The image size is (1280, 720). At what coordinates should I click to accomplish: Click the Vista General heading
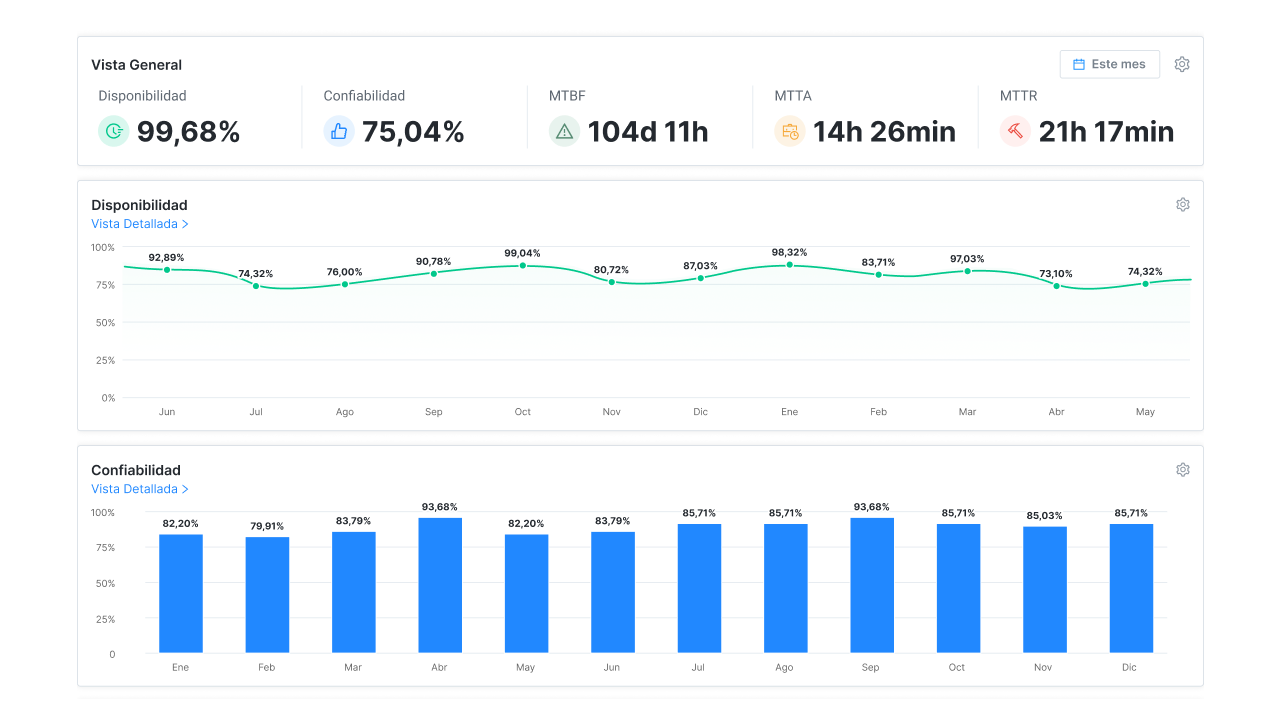[137, 65]
